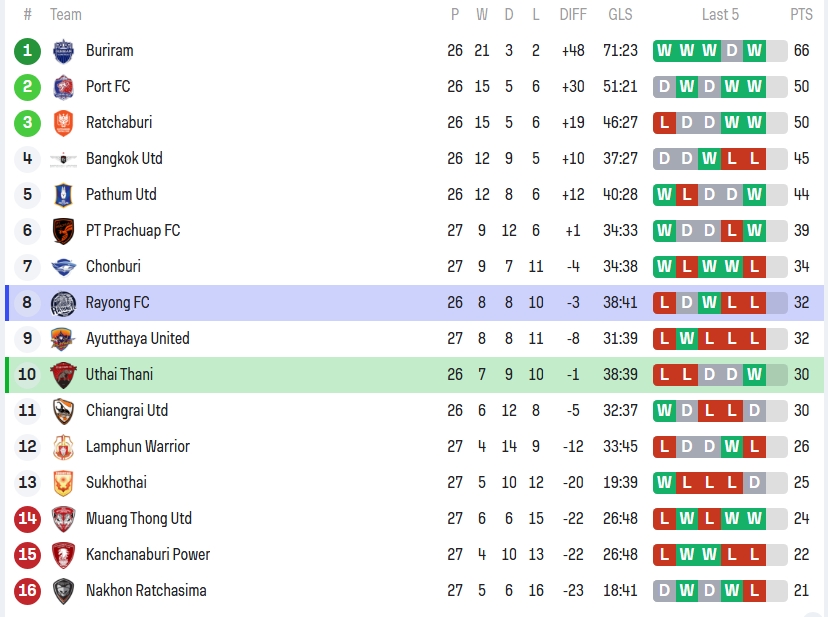Open the Rayong FC team page
Screen dimensions: 828x617
[x=117, y=303]
